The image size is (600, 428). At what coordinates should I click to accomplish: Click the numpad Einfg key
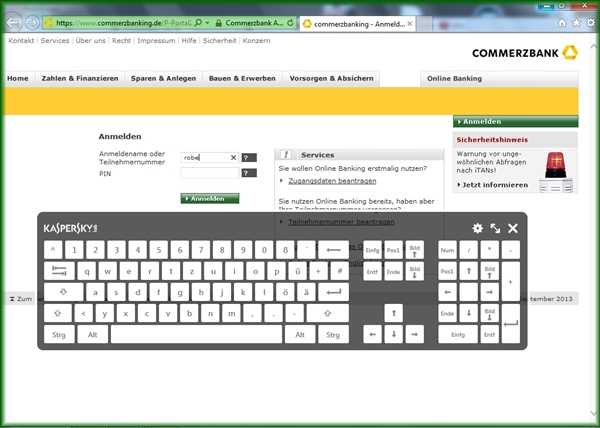pyautogui.click(x=458, y=335)
